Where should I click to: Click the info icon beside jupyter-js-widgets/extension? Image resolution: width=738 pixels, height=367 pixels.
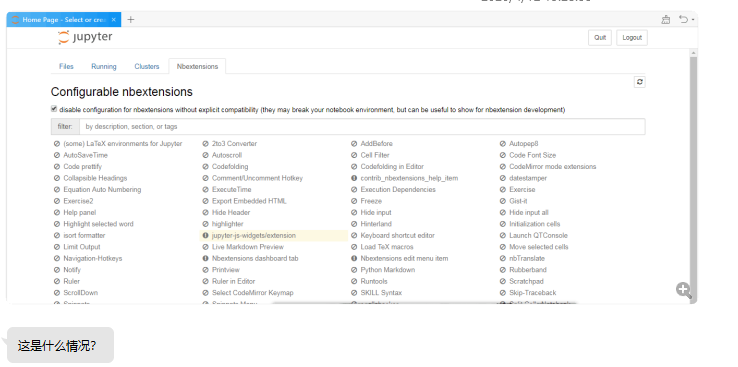pos(205,235)
